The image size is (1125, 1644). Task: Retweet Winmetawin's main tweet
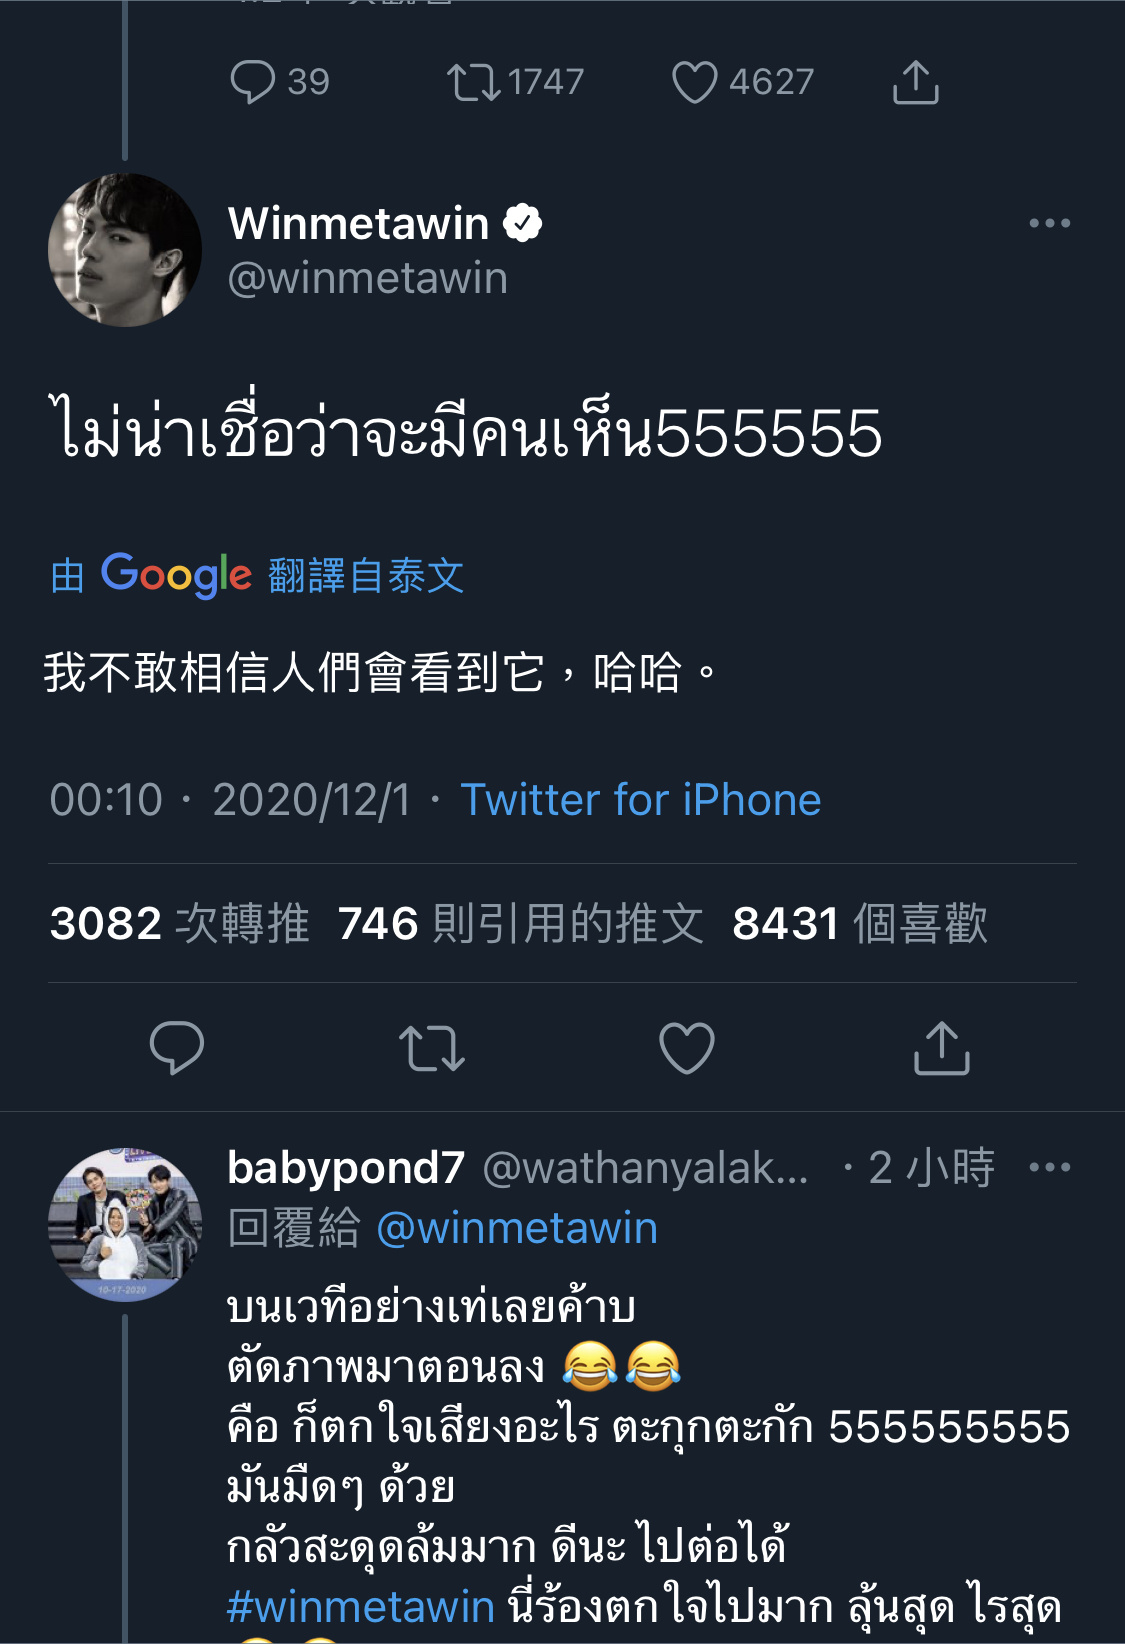pos(432,1048)
